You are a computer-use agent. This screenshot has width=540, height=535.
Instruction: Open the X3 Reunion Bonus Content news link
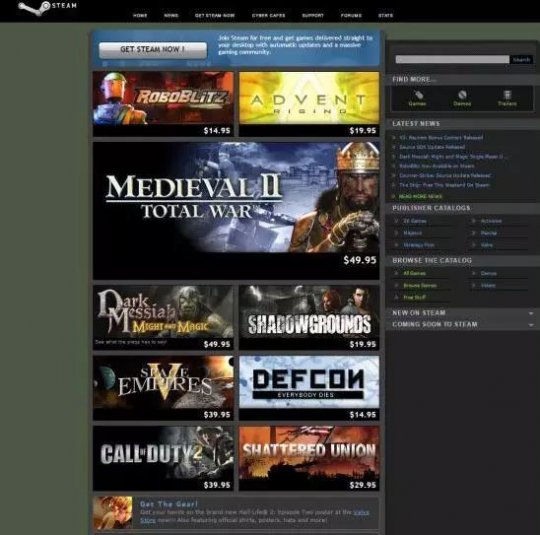(x=441, y=137)
